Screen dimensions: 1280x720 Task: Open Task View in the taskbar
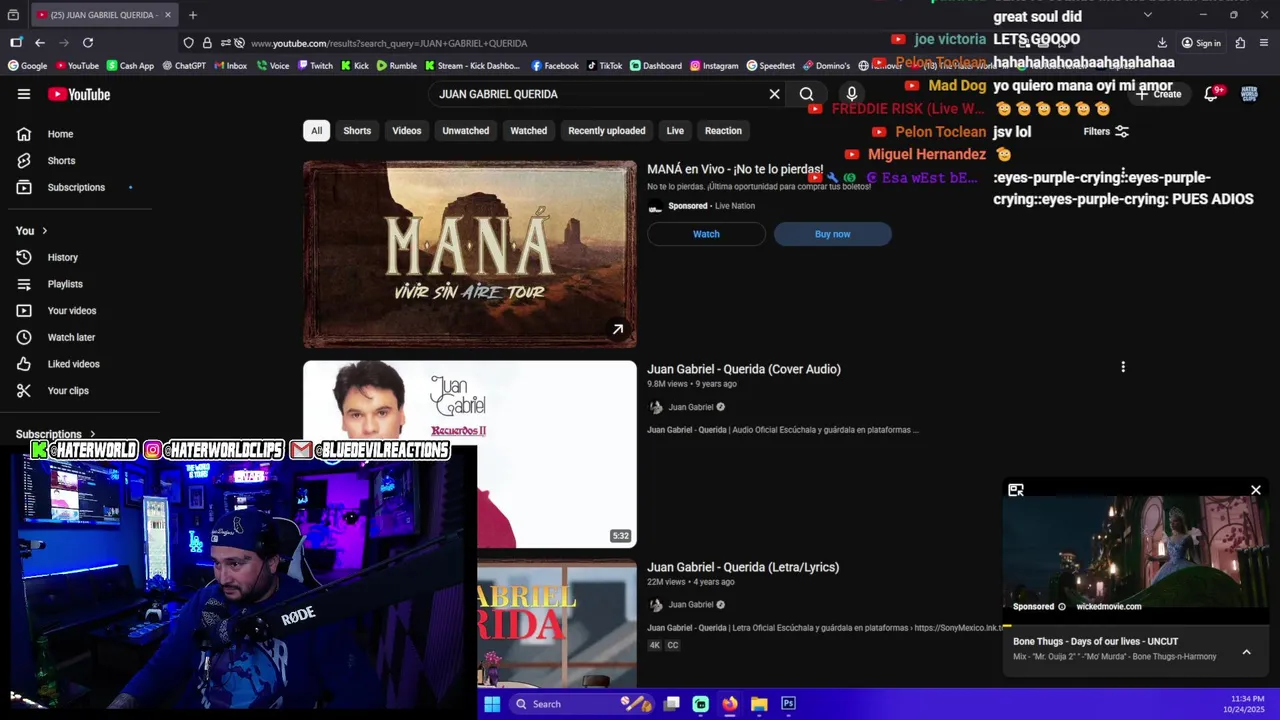coord(672,704)
